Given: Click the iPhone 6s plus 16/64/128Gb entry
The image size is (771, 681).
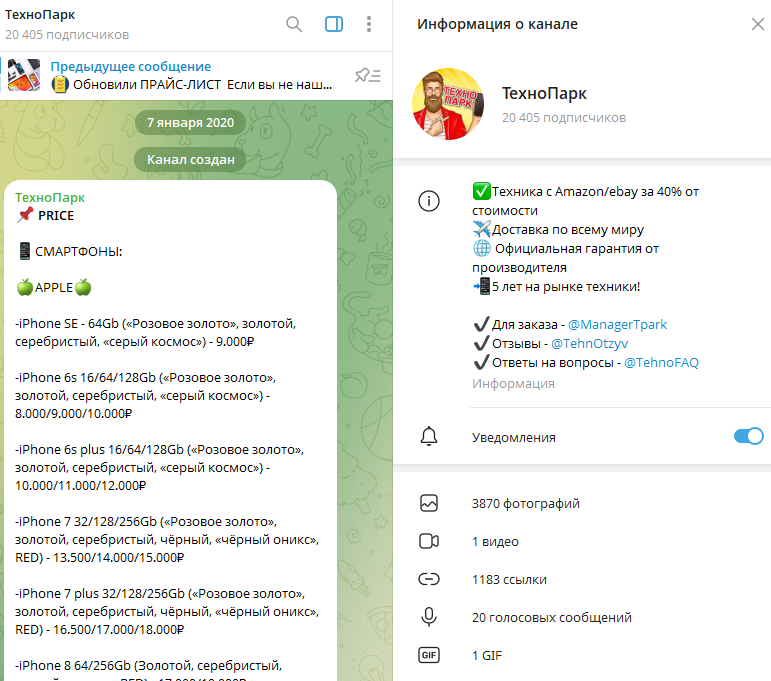Looking at the screenshot, I should (x=159, y=468).
